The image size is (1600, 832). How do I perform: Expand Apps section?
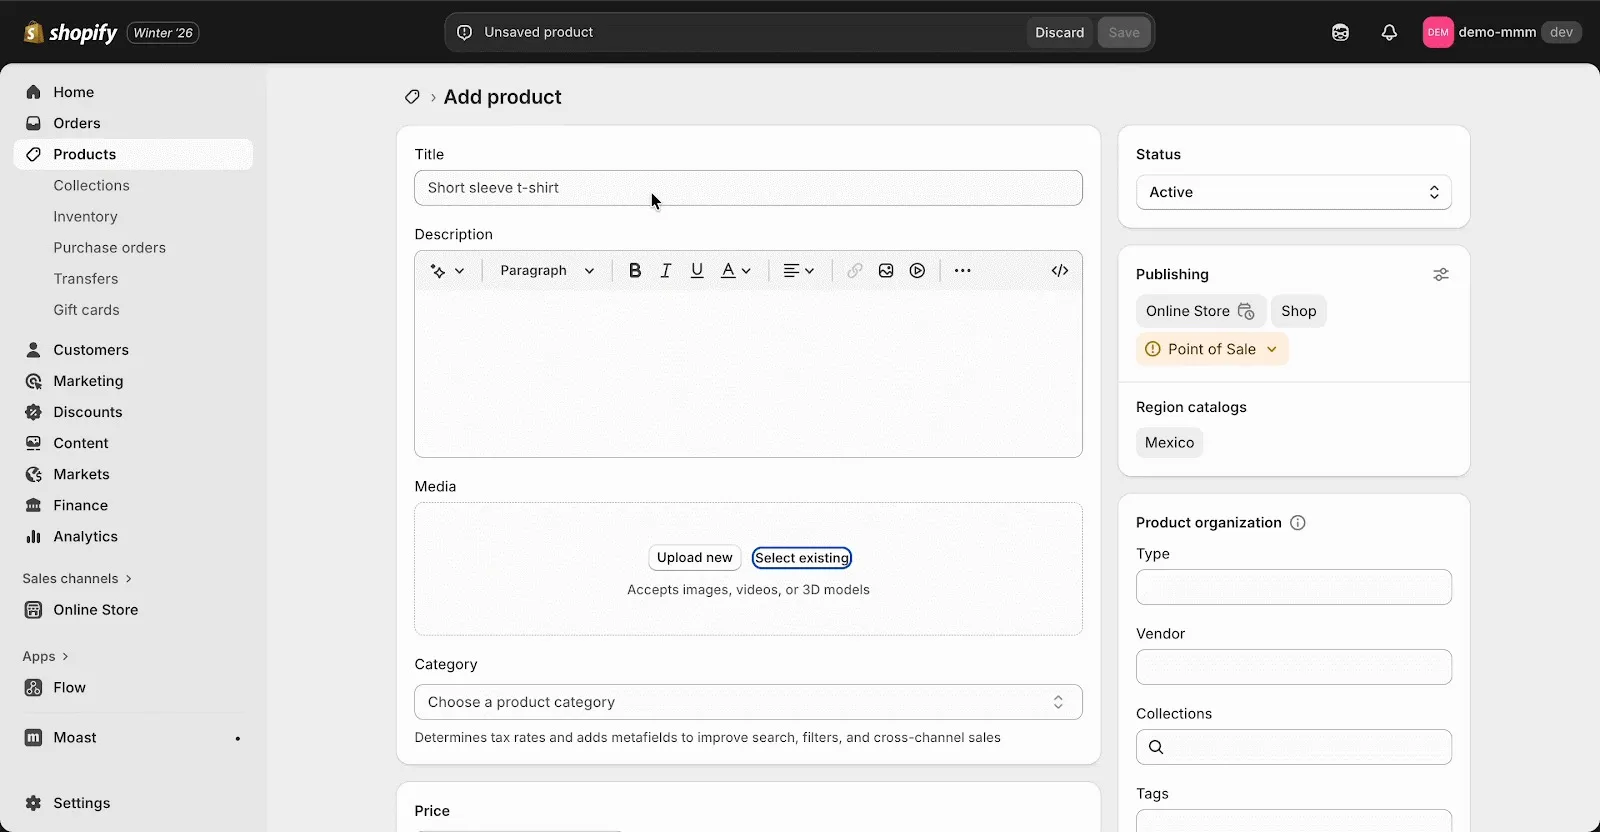45,657
